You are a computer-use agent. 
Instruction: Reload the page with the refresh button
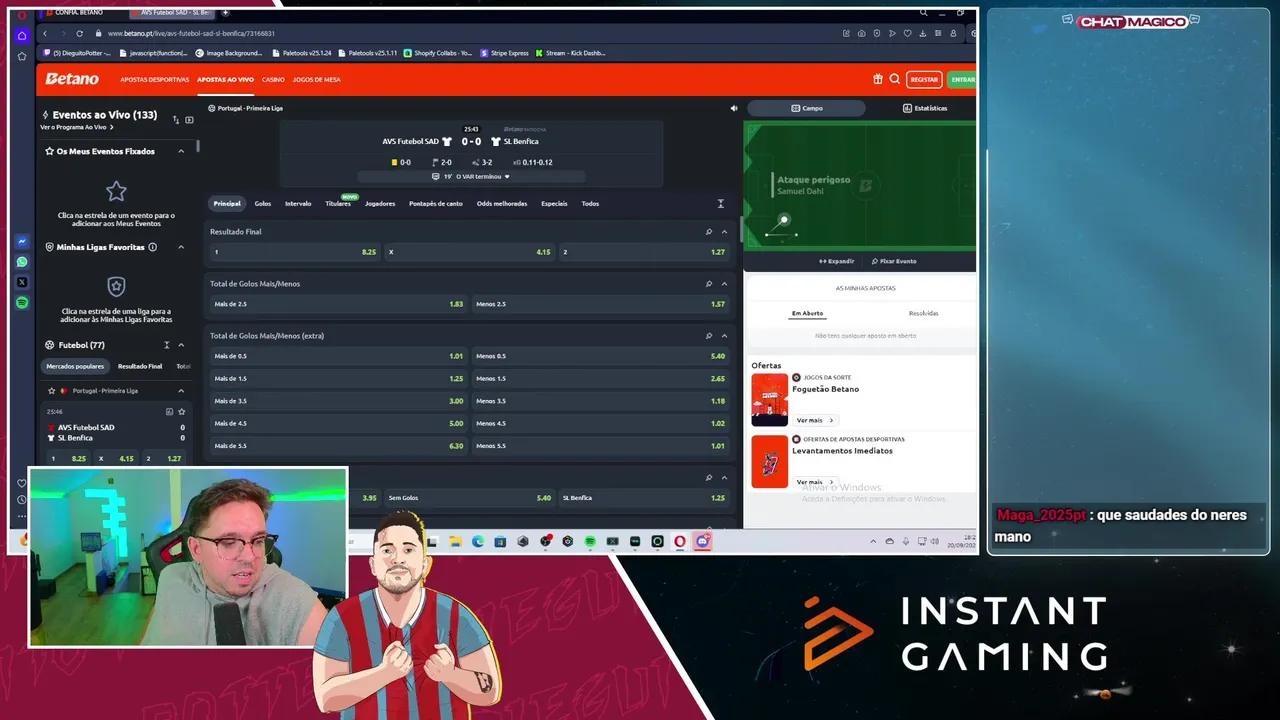tap(80, 33)
